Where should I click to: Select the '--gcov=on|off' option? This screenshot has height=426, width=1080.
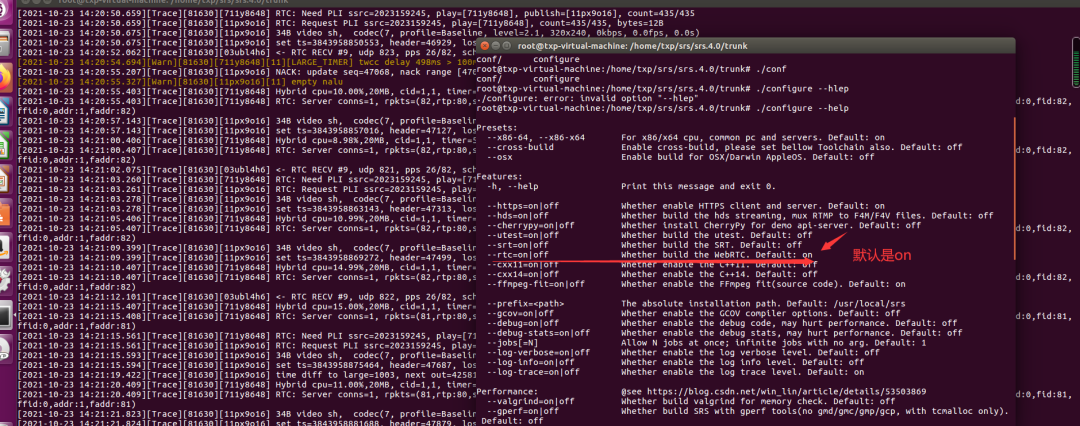click(x=520, y=313)
